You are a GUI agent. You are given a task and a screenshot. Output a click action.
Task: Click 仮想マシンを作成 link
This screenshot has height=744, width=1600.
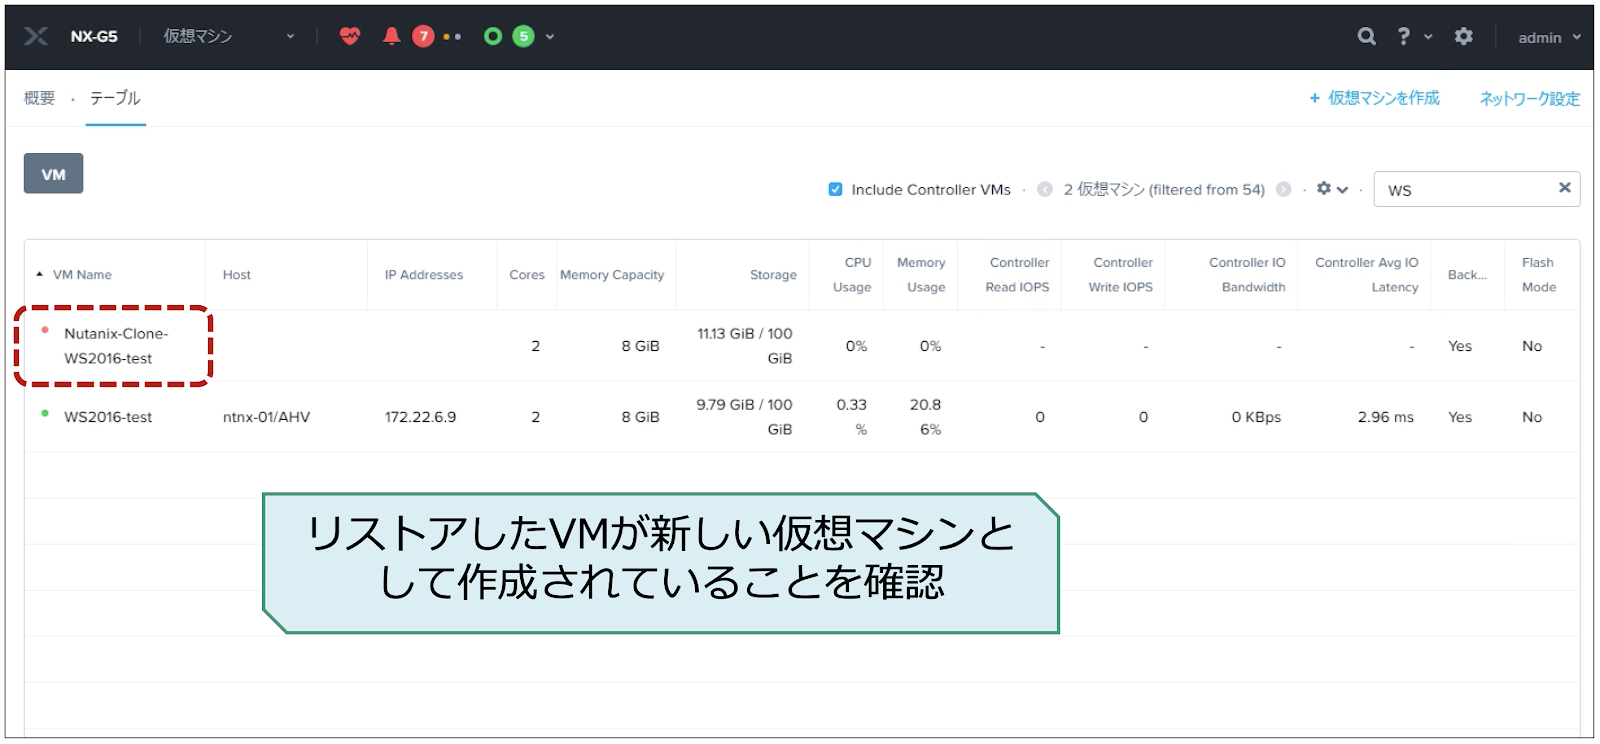pos(1375,98)
